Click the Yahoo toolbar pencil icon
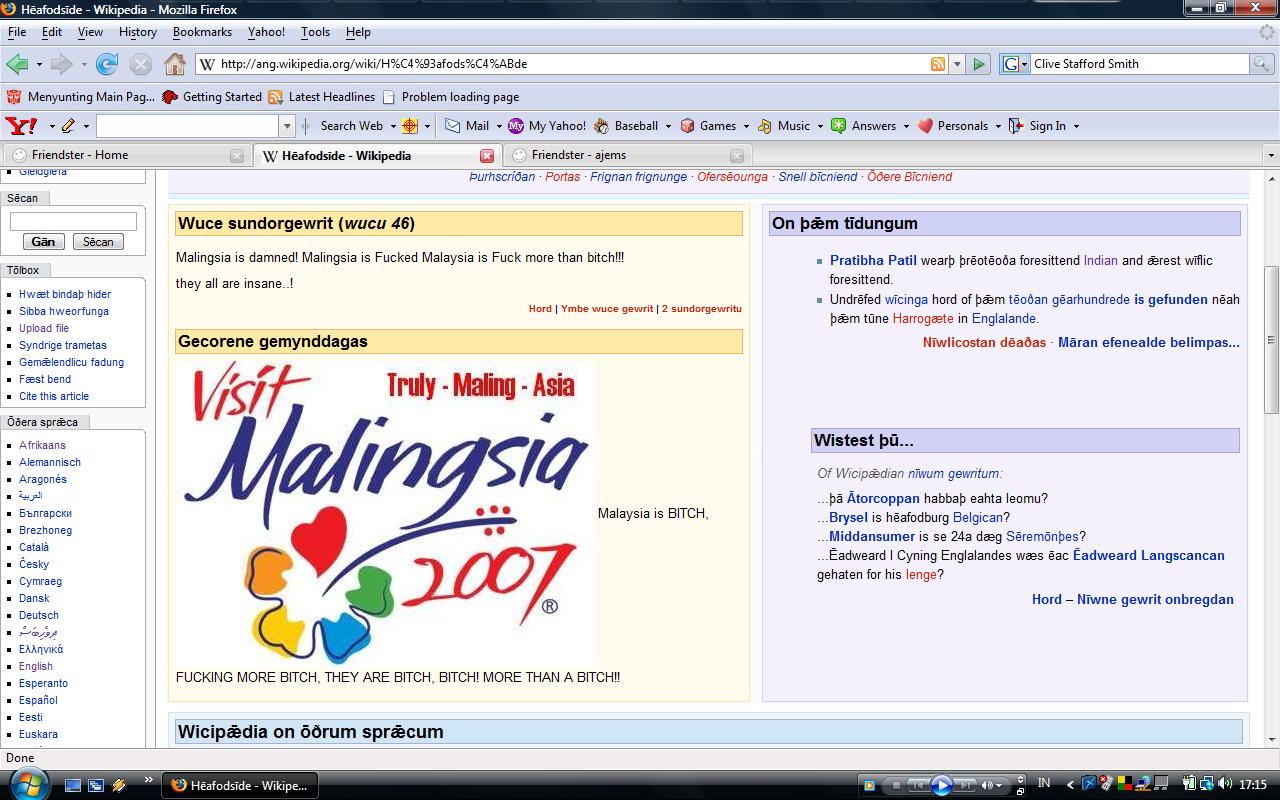Image resolution: width=1280 pixels, height=800 pixels. tap(69, 126)
